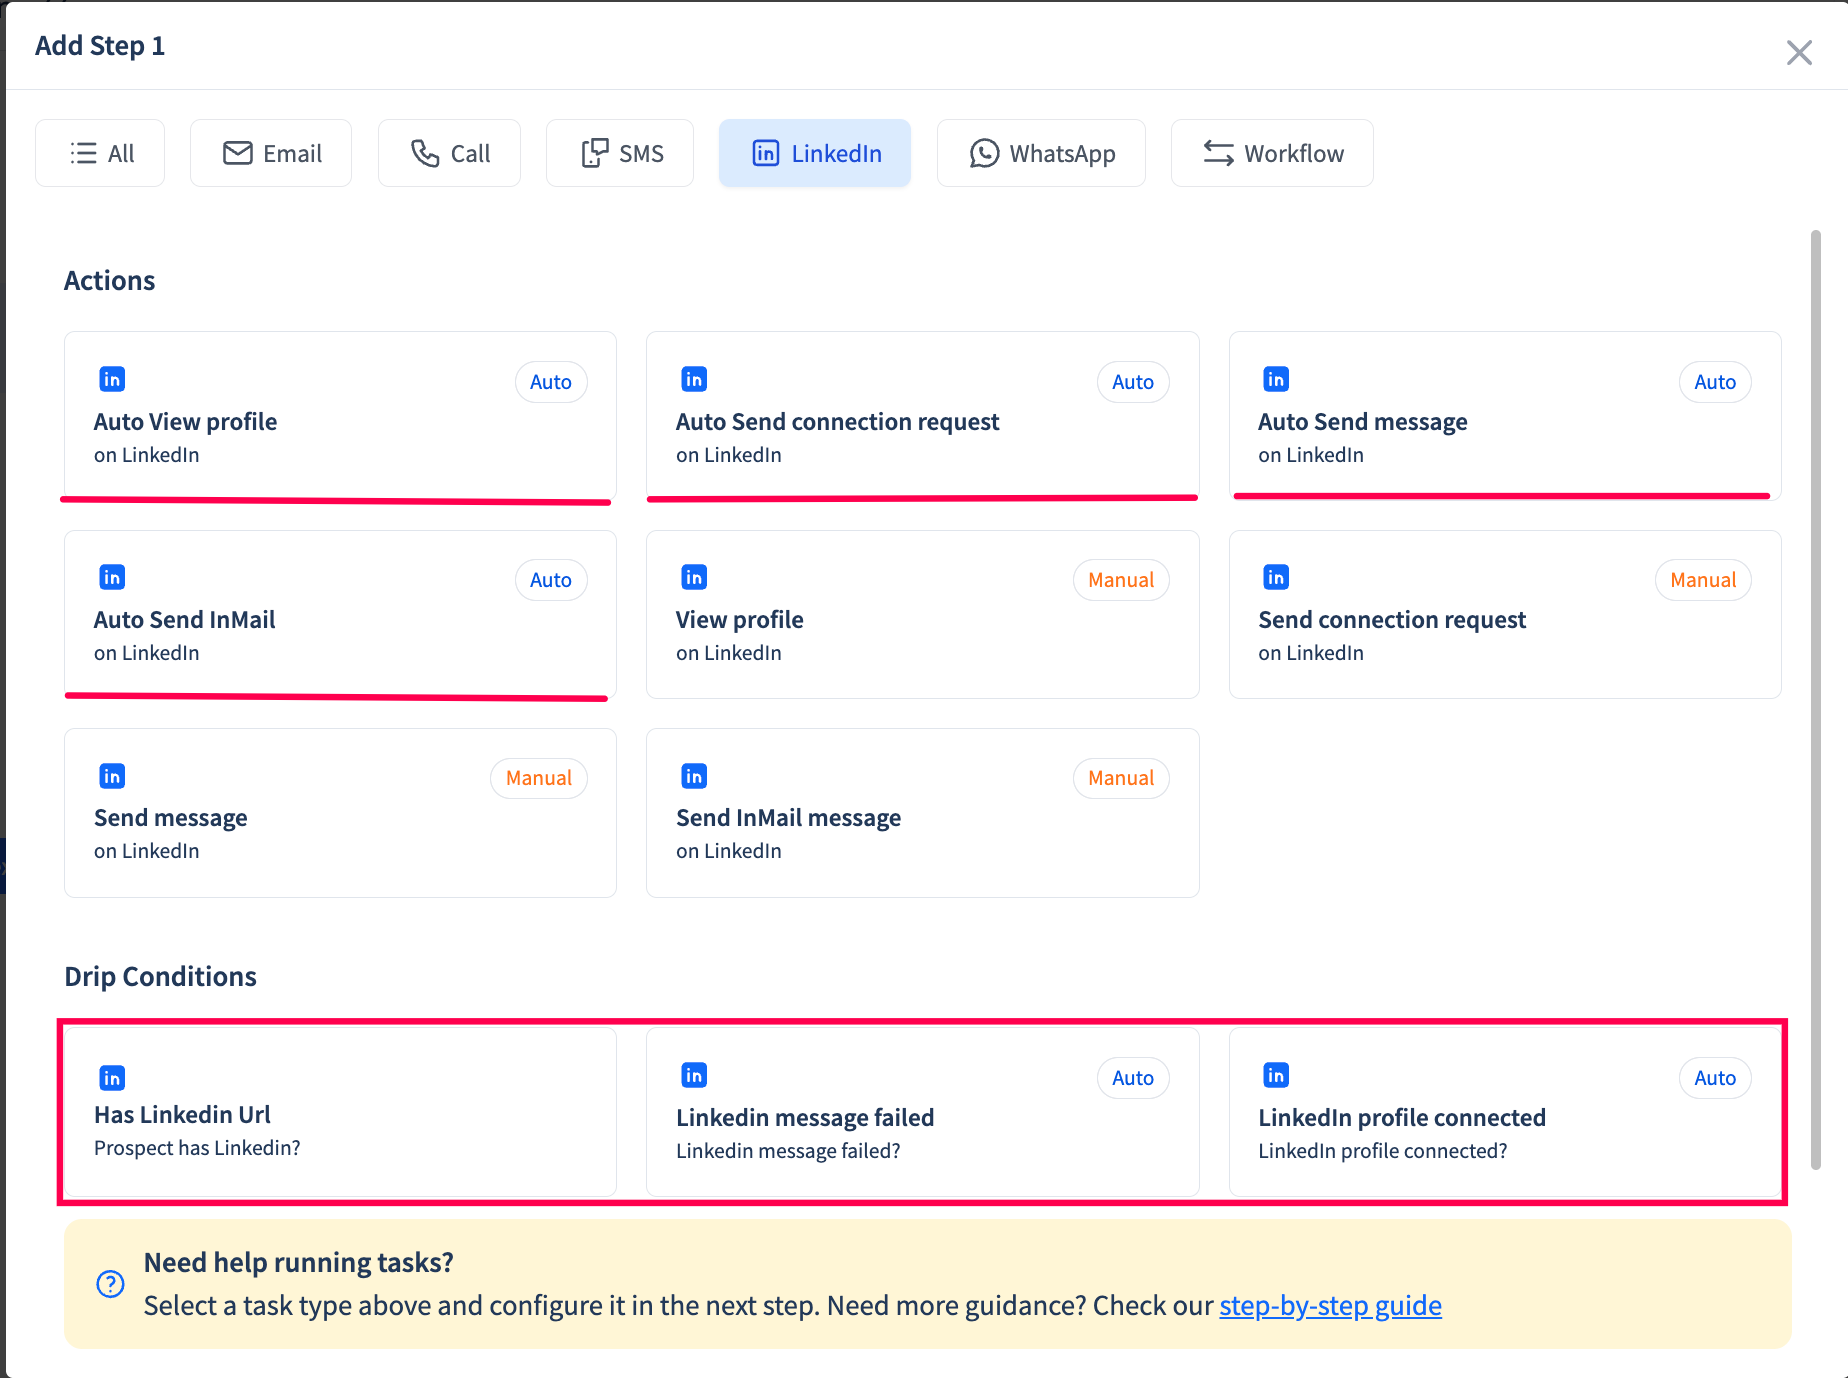Add LinkedIn profile connected drip condition

[1505, 1112]
